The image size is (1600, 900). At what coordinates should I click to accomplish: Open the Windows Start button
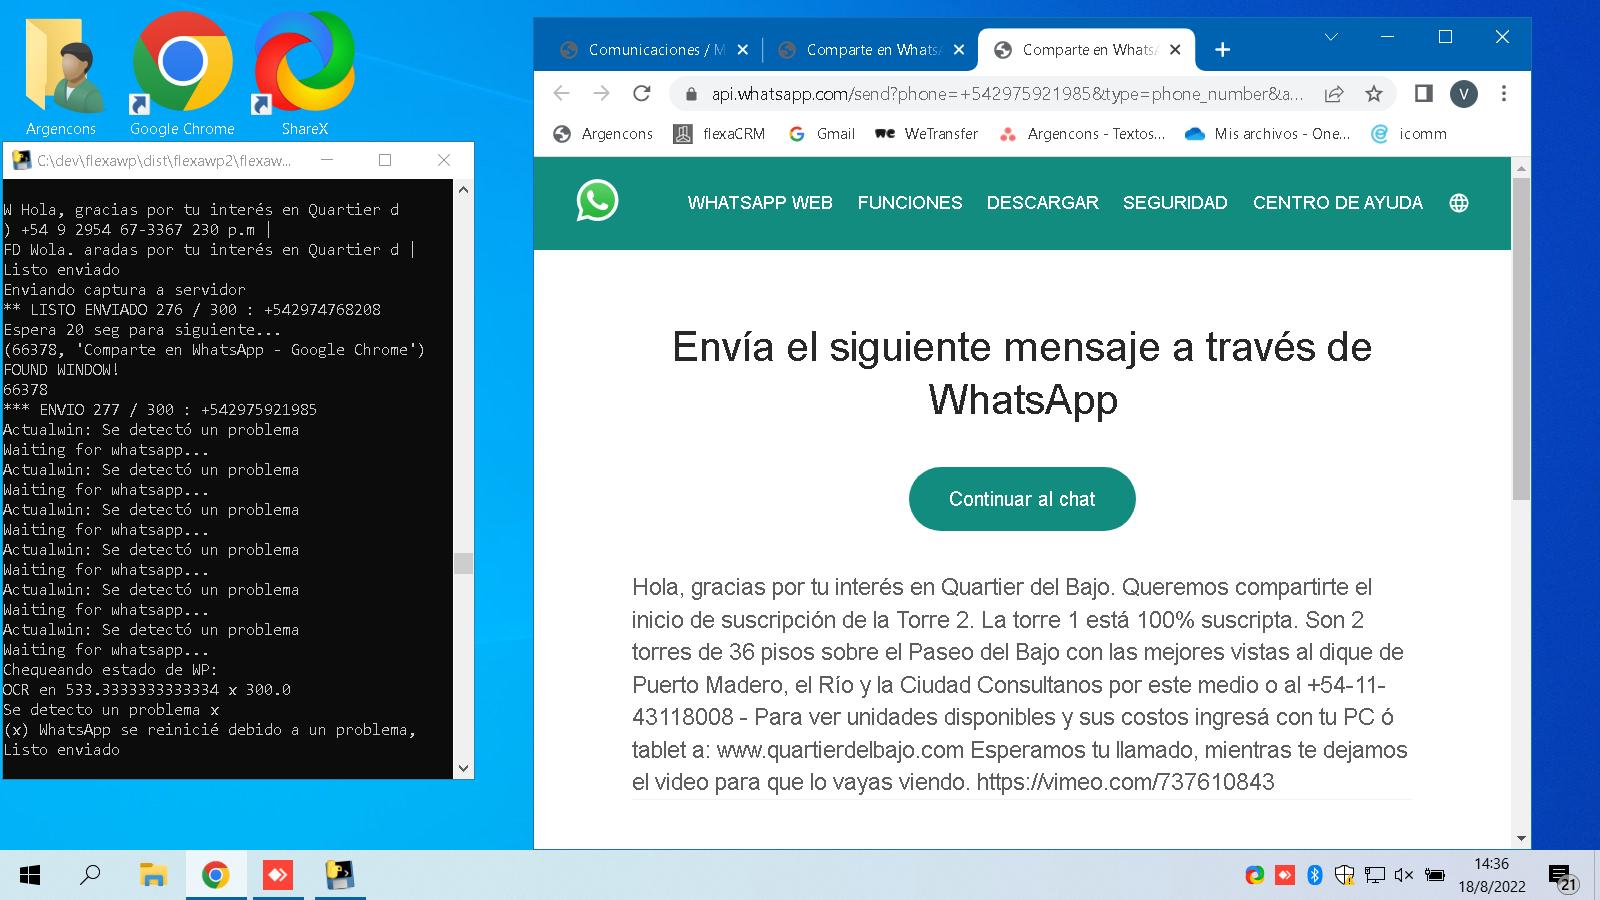click(x=30, y=875)
